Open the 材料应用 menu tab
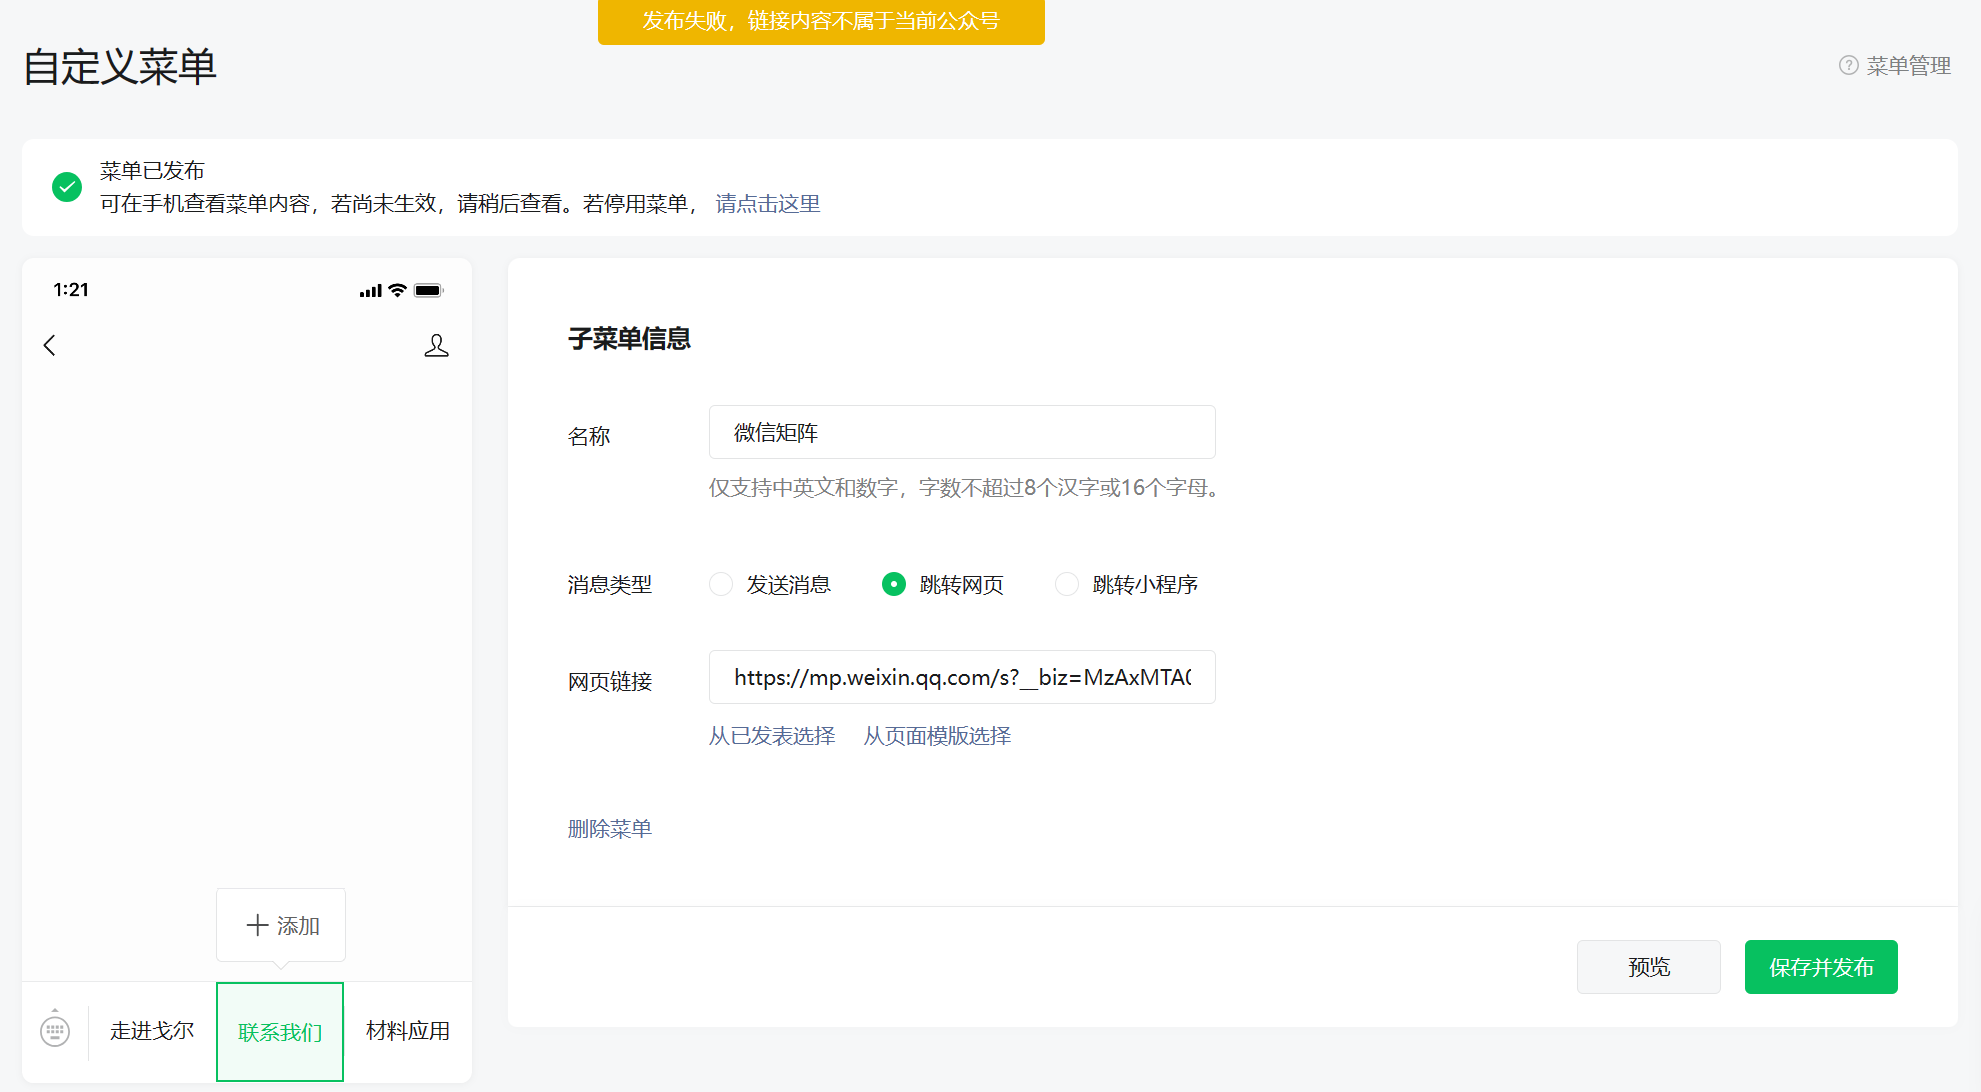 click(408, 1031)
